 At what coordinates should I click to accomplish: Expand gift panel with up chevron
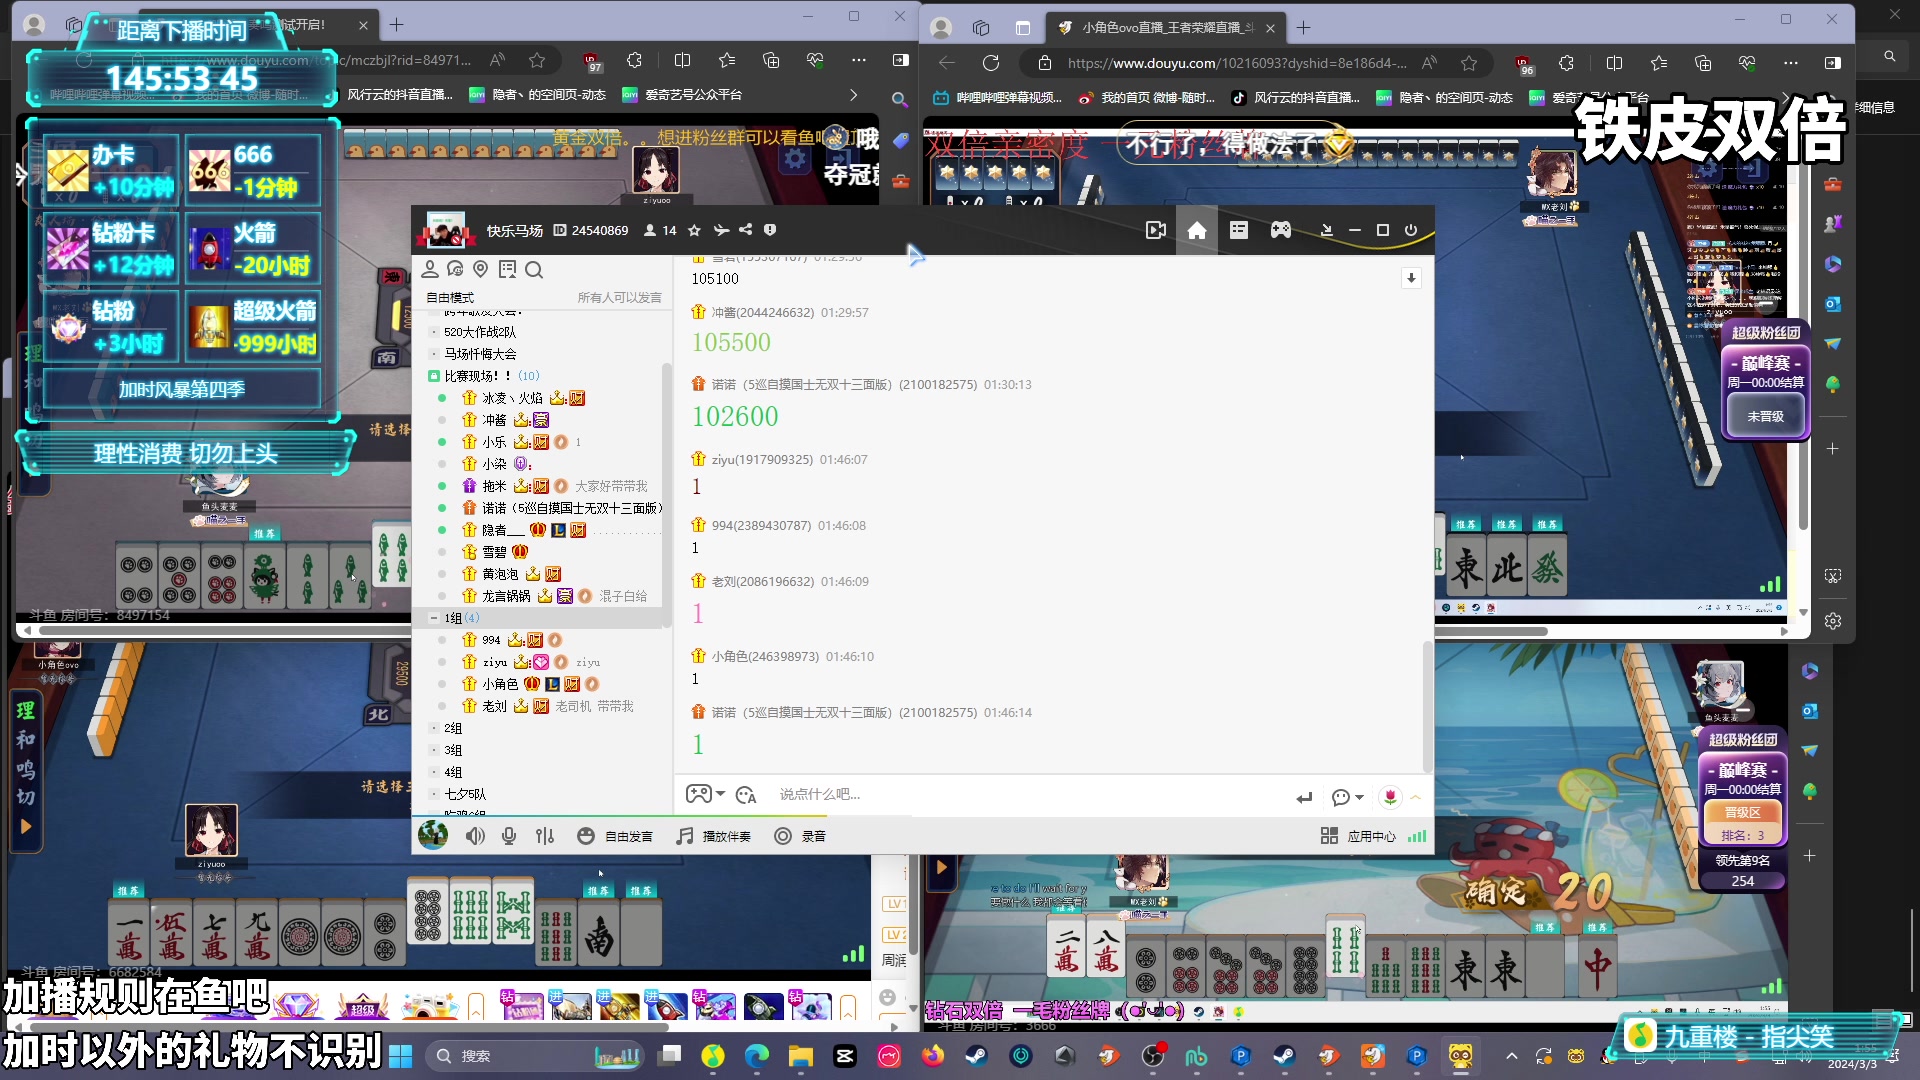[1415, 797]
